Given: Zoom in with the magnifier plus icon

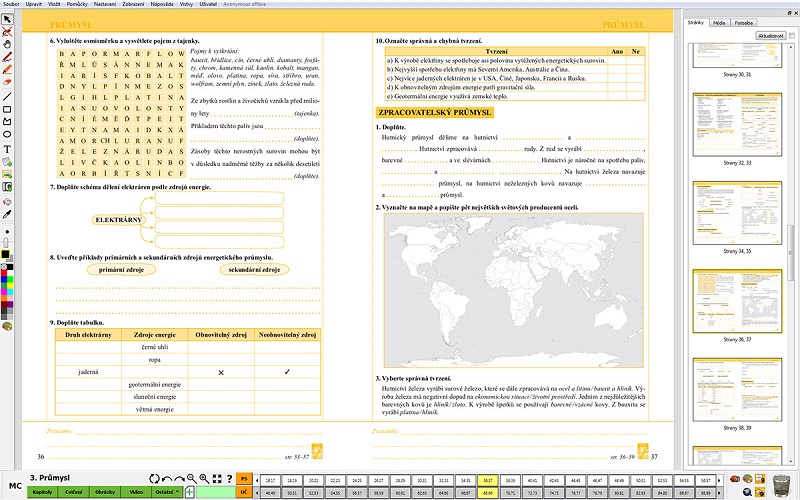Looking at the screenshot, I should (x=204, y=479).
